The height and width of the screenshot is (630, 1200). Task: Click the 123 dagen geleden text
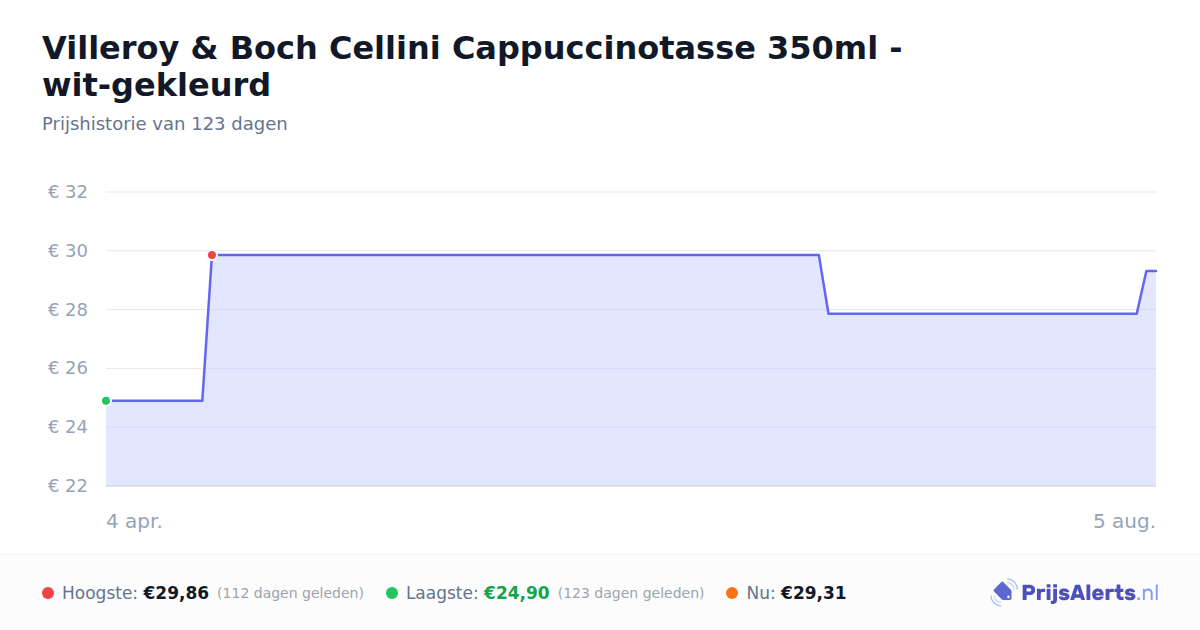pyautogui.click(x=631, y=593)
